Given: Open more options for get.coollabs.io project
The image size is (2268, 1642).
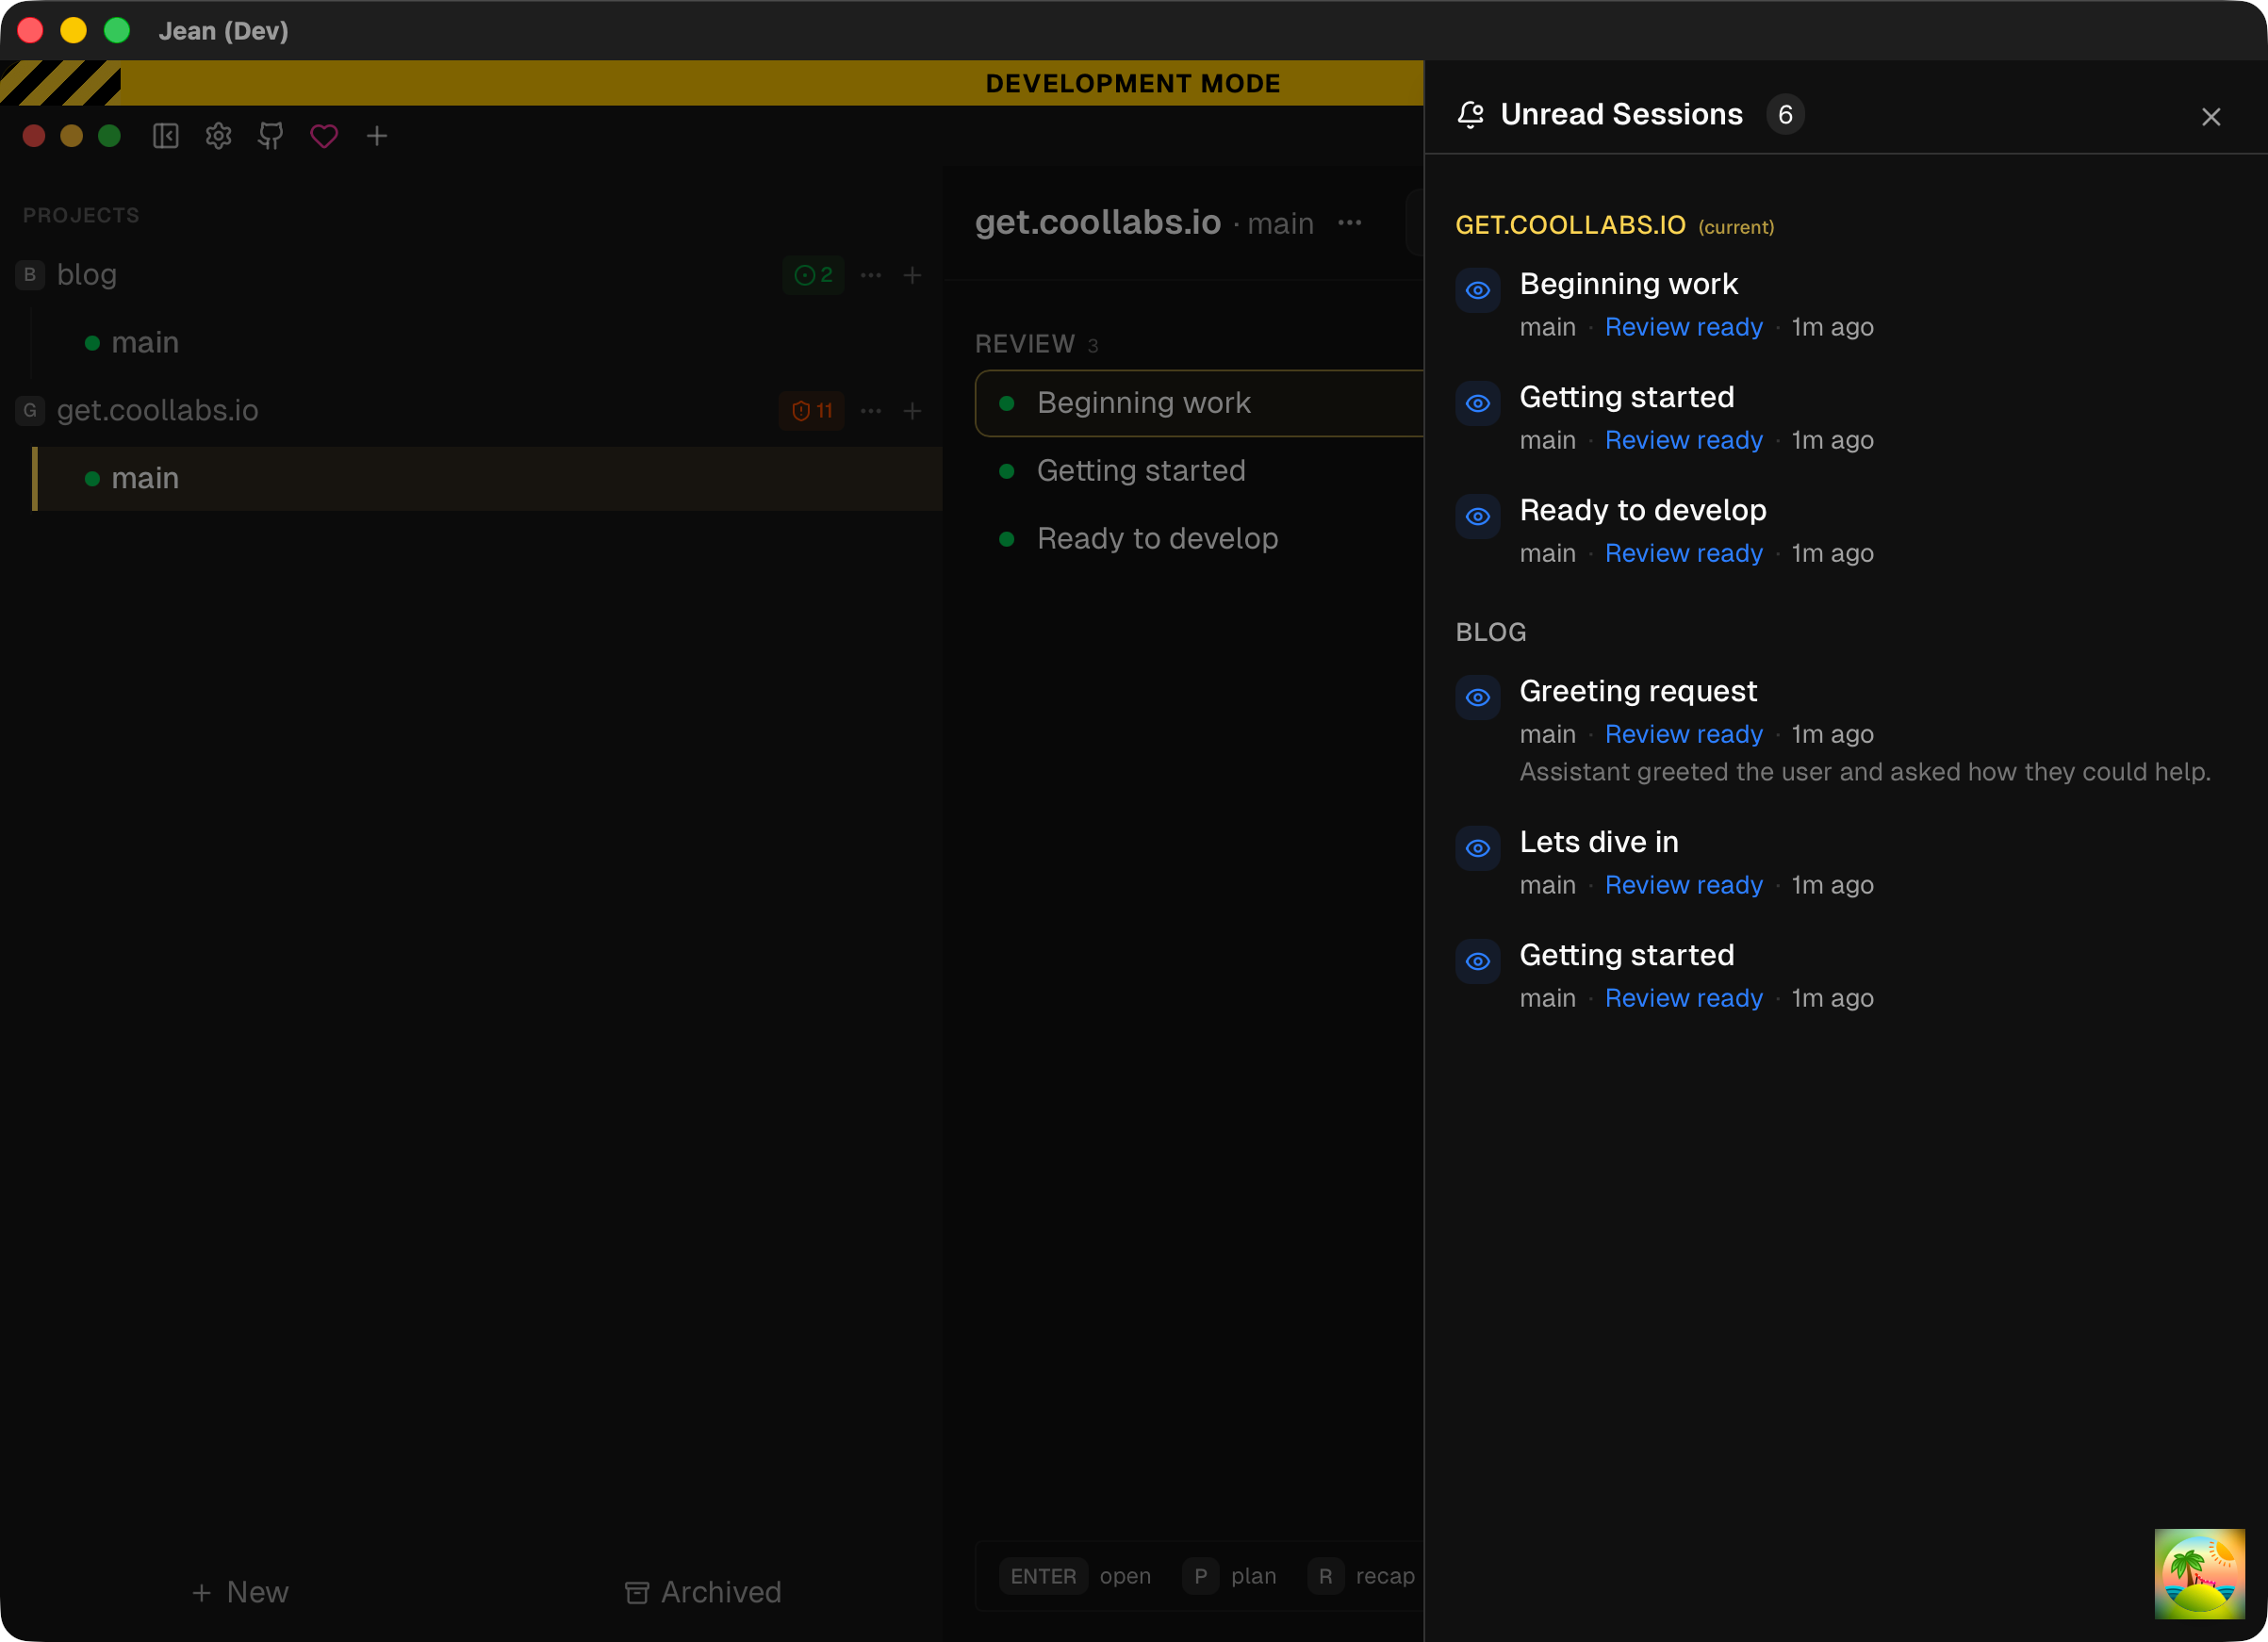Looking at the screenshot, I should coord(870,411).
